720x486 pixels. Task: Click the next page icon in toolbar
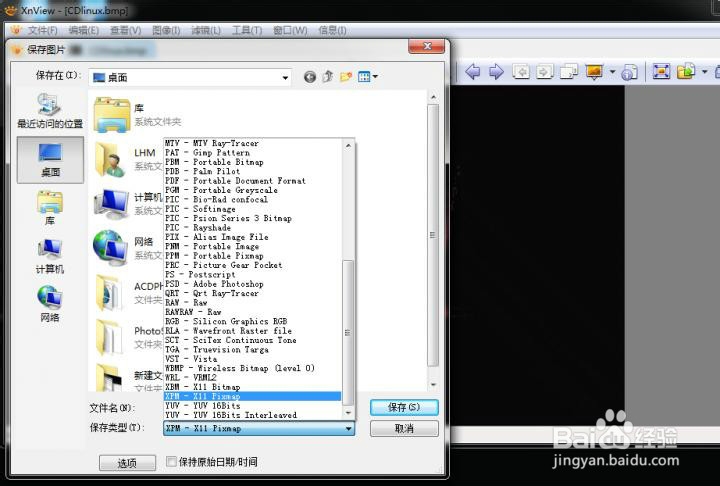coord(545,72)
